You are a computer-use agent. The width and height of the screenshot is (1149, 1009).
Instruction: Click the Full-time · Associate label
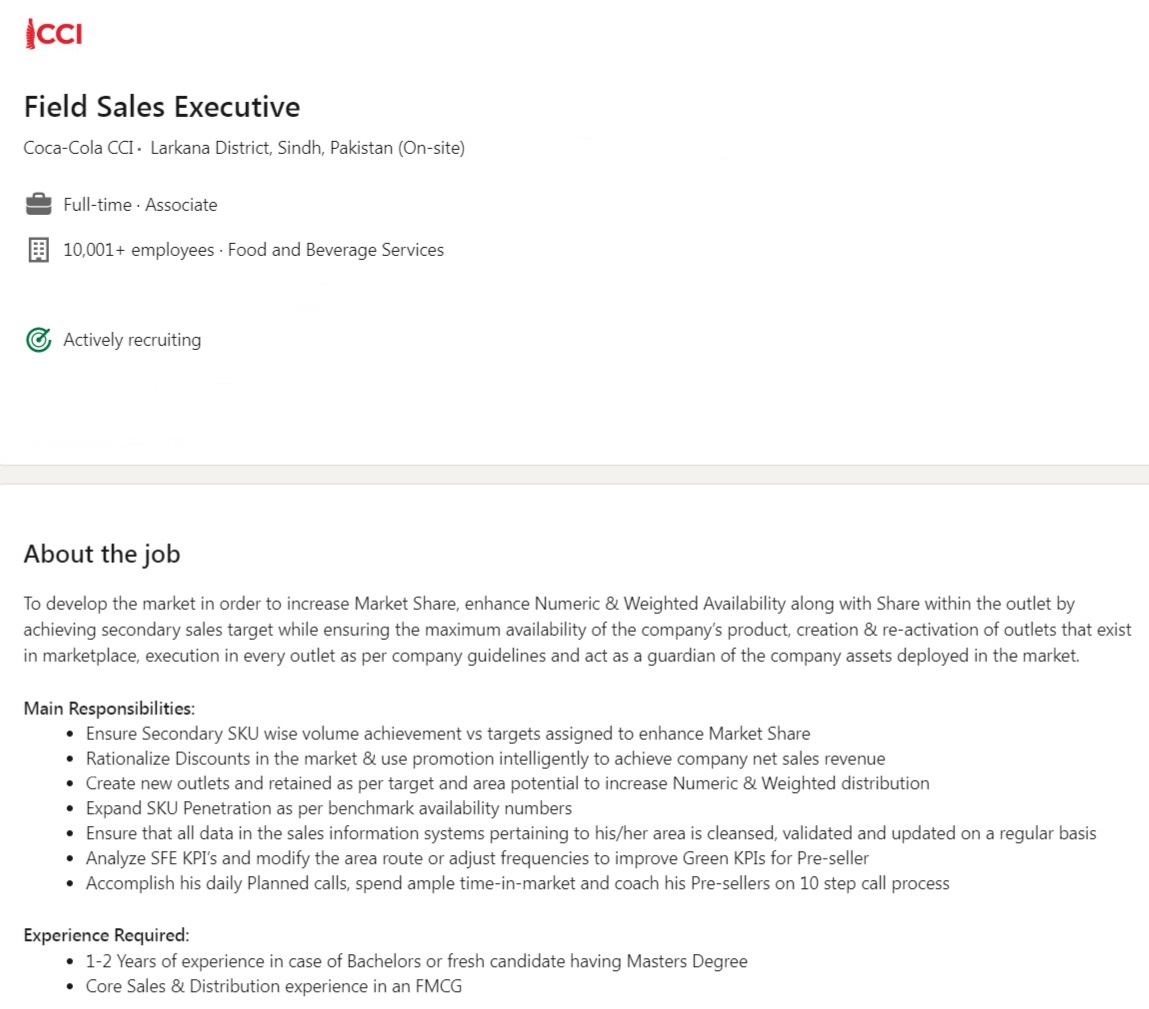coord(140,205)
